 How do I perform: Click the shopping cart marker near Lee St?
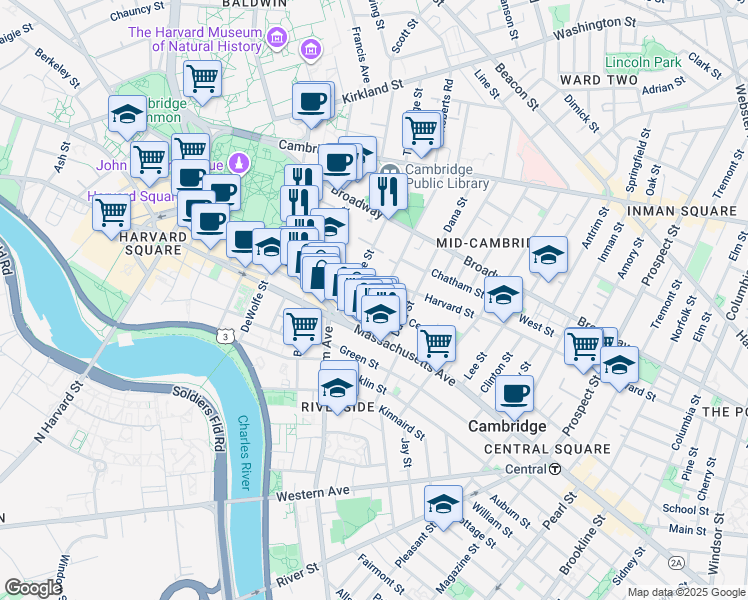click(x=436, y=345)
